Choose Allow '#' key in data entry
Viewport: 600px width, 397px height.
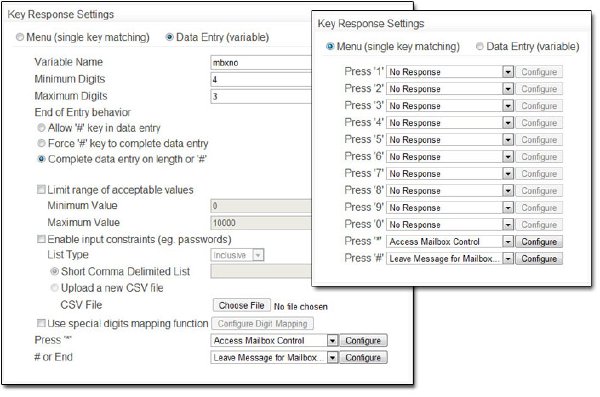(x=41, y=127)
